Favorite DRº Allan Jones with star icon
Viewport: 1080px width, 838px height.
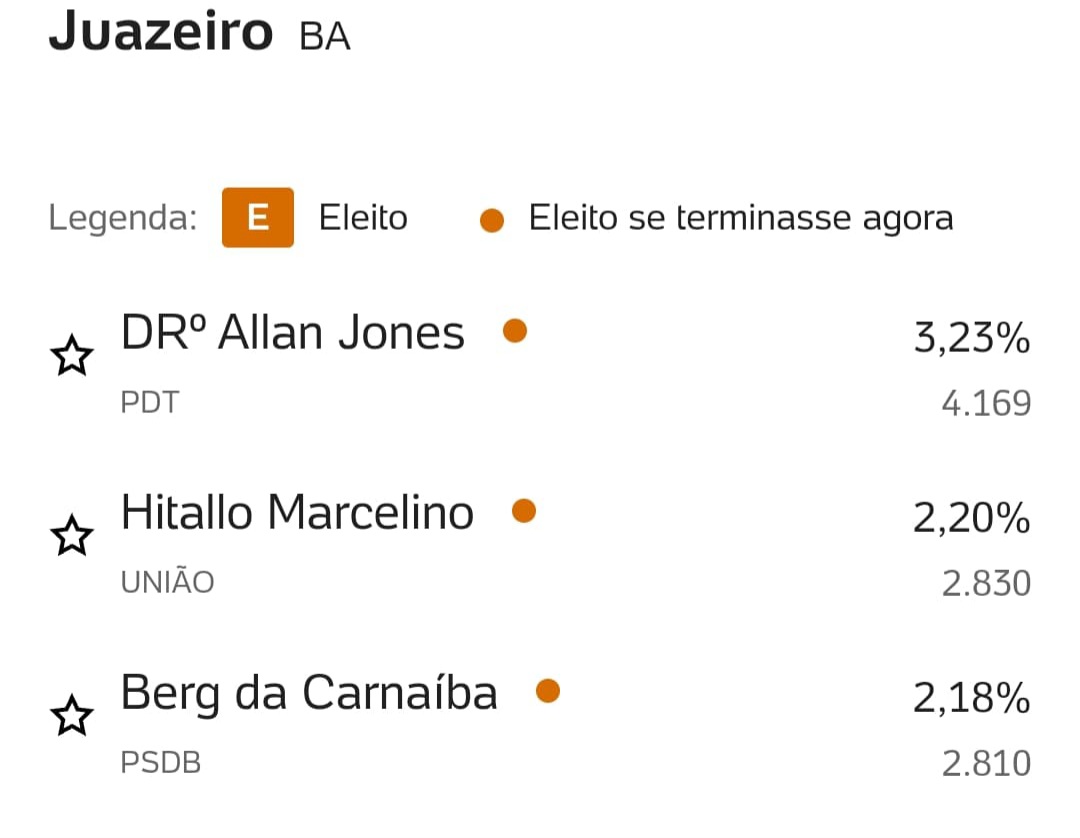72,355
